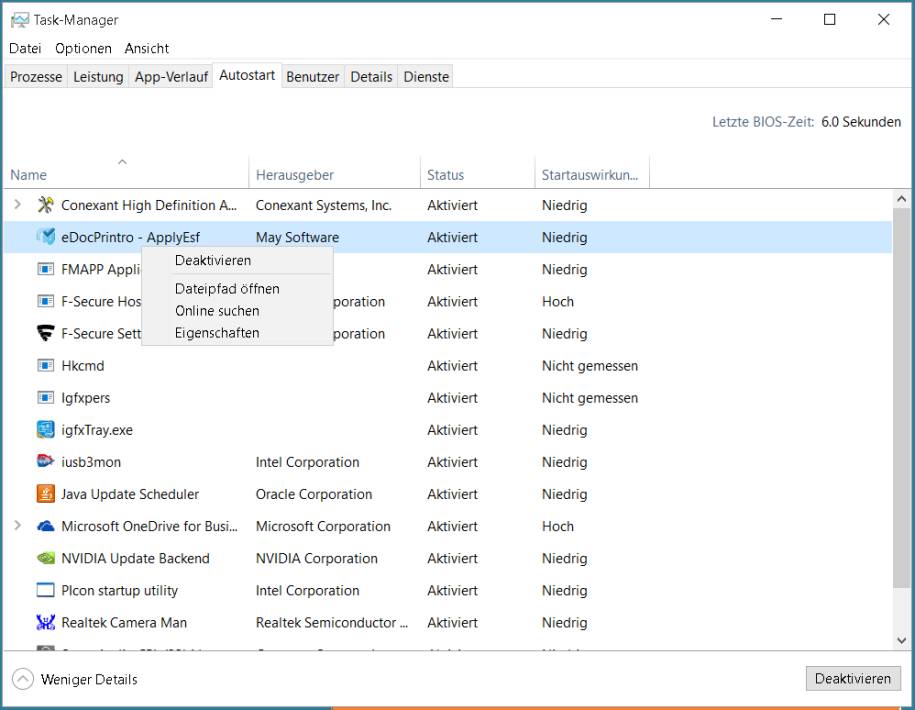Expand the Microsoft OneDrive for Business entry

pos(17,526)
